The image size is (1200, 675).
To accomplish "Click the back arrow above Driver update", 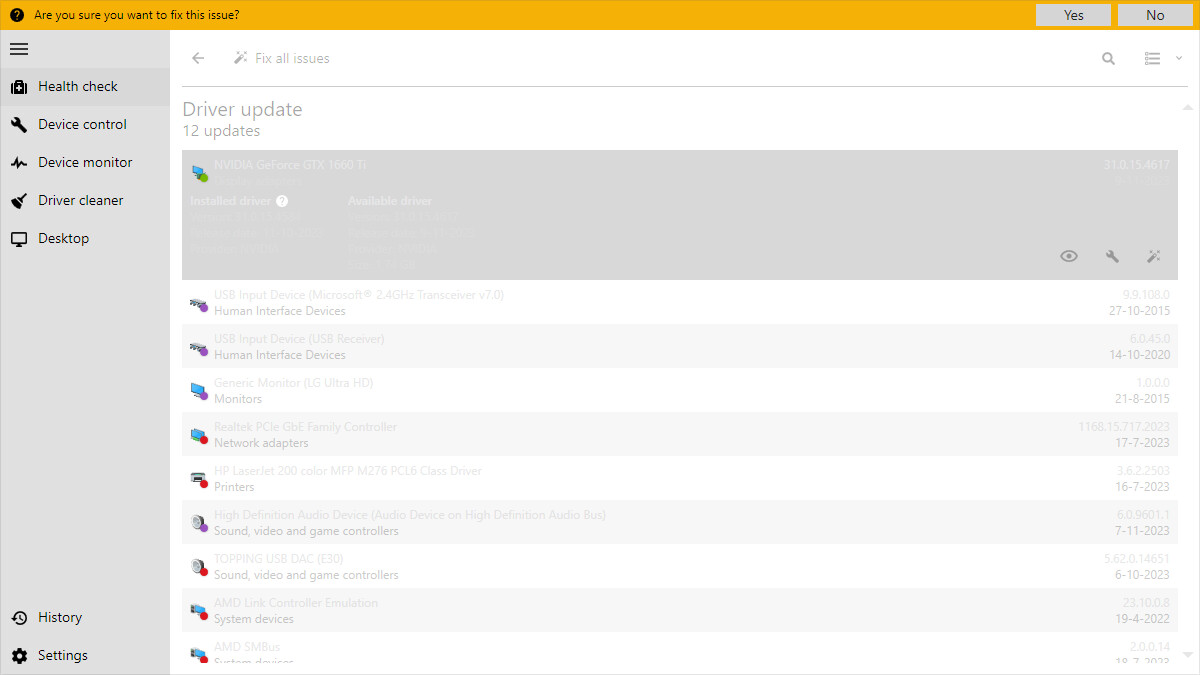I will pyautogui.click(x=197, y=58).
